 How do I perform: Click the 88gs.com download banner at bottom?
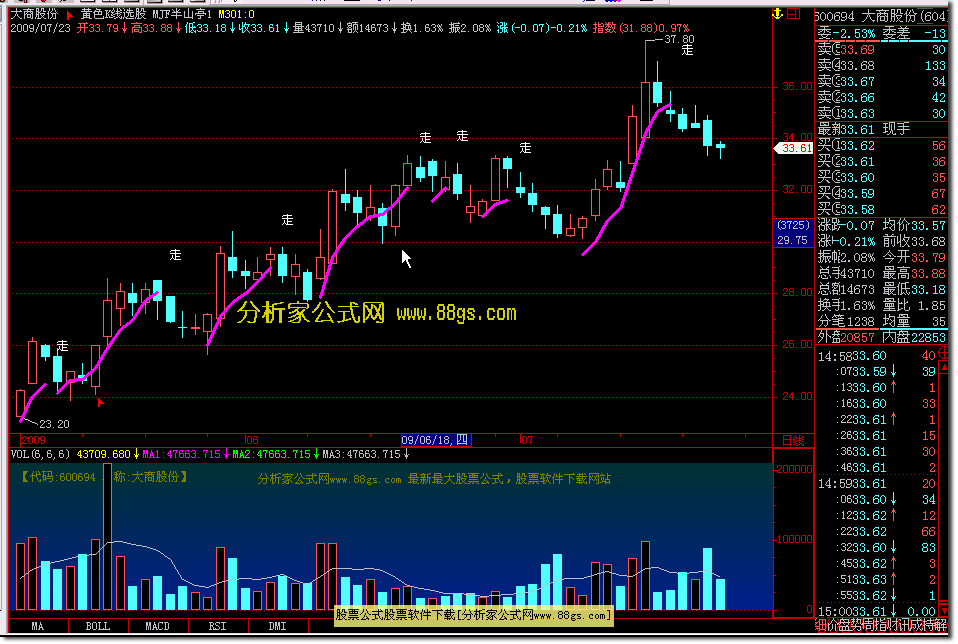click(474, 615)
